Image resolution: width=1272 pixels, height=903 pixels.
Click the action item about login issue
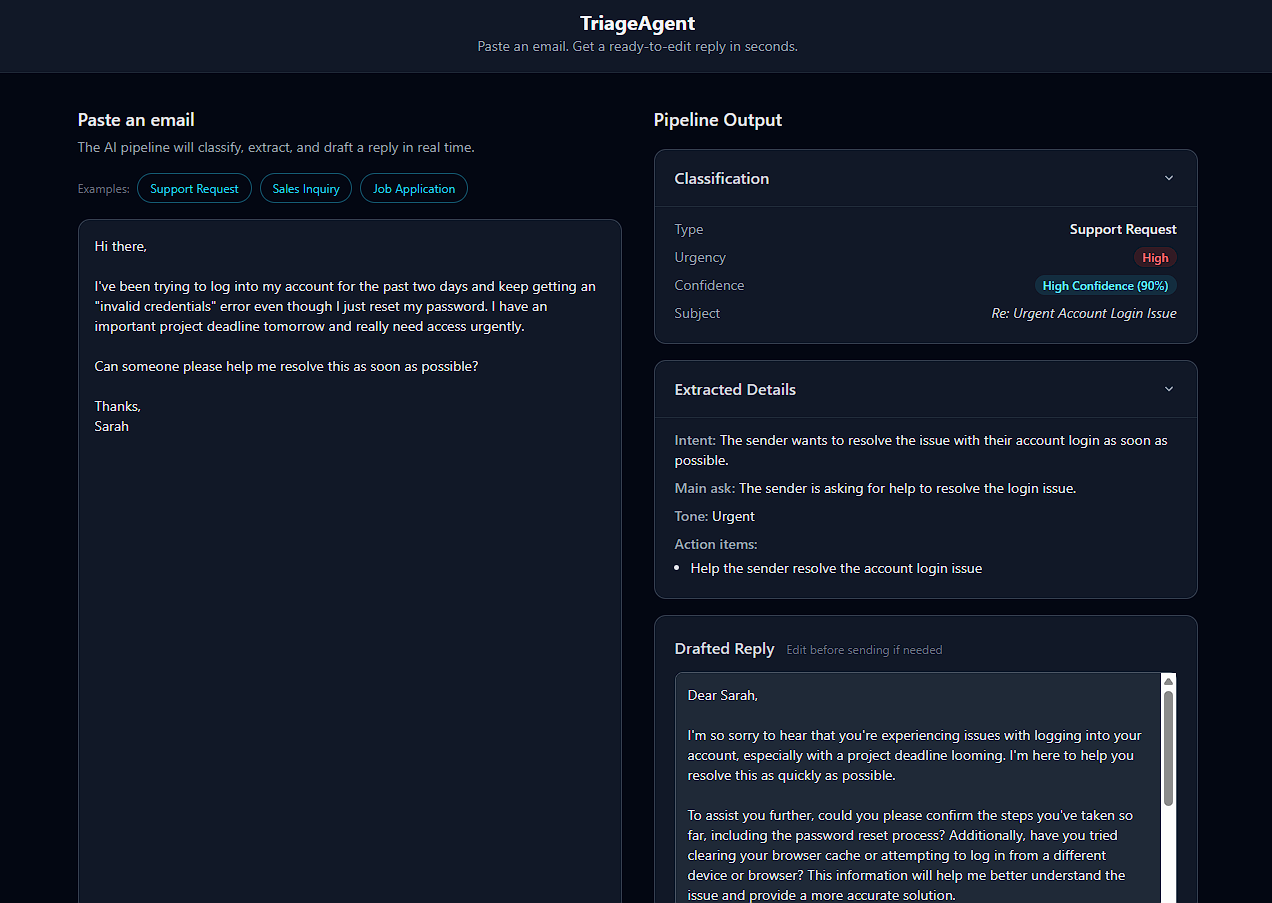click(837, 567)
